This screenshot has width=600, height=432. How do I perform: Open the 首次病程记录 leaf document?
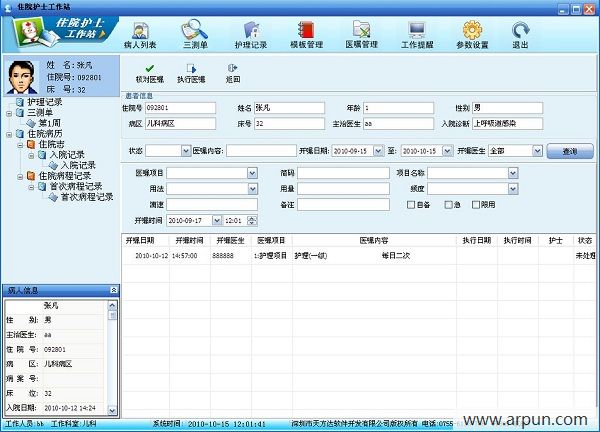(87, 197)
